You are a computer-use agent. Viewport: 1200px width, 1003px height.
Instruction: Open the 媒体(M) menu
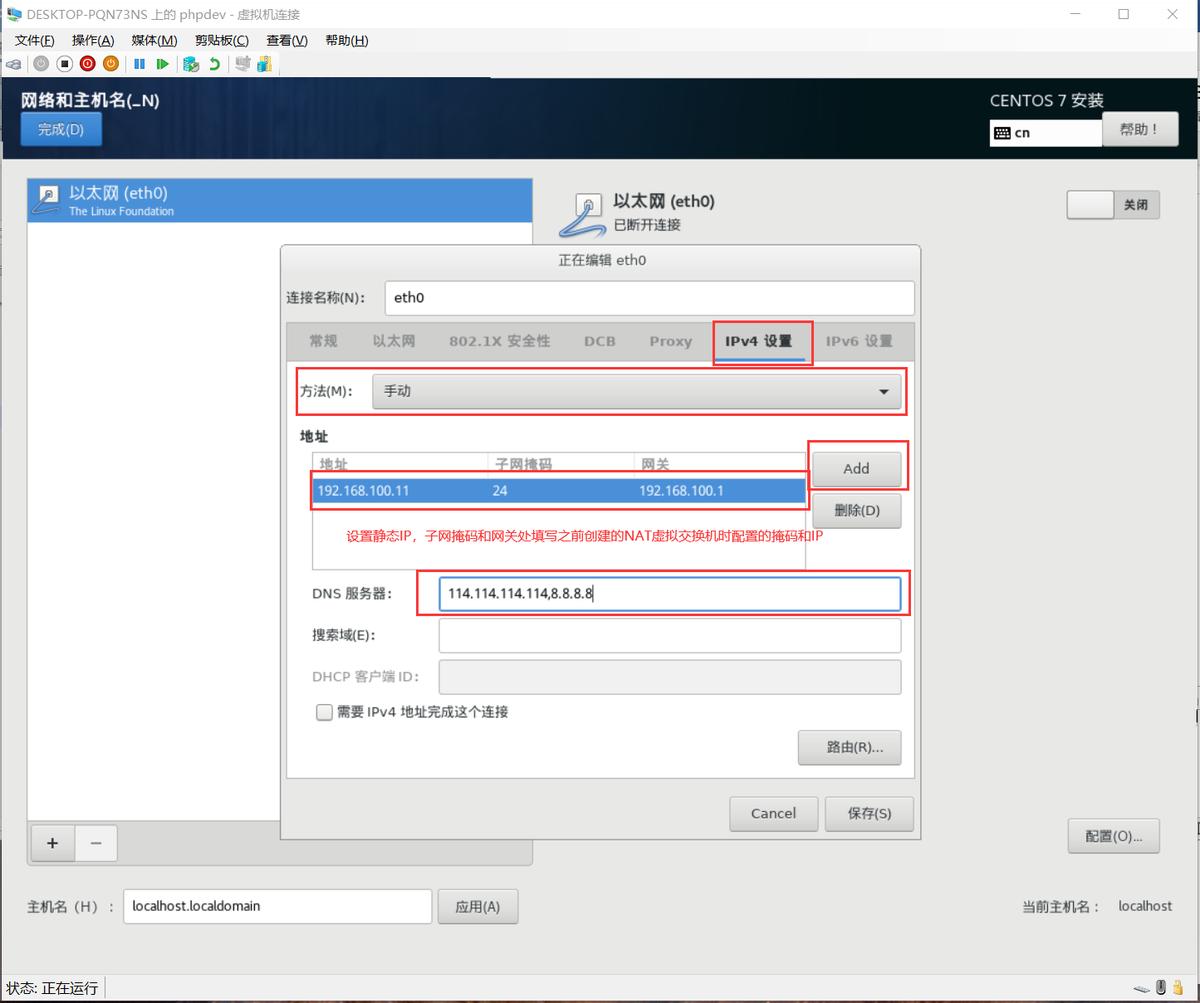[152, 40]
